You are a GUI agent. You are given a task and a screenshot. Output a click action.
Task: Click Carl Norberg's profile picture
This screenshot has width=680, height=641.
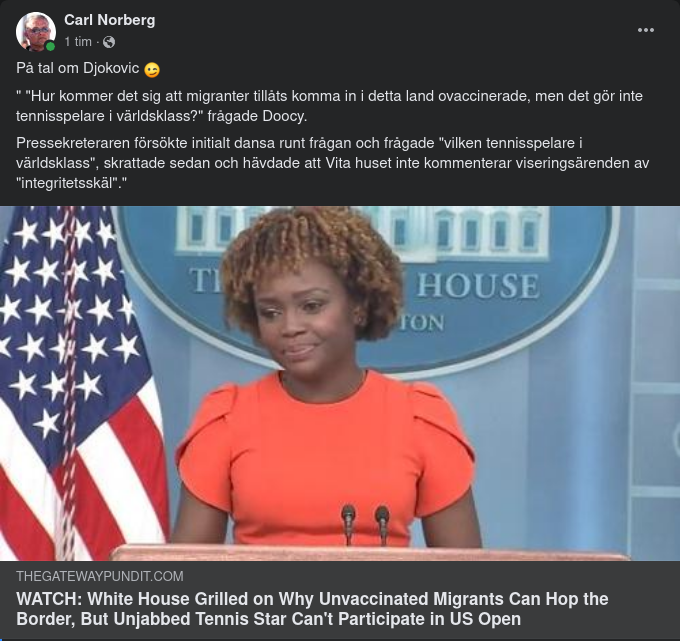(36, 31)
